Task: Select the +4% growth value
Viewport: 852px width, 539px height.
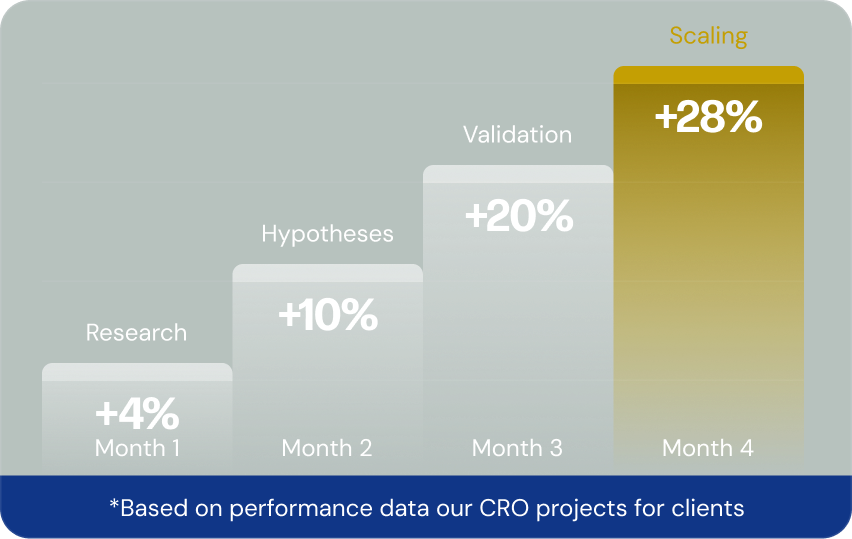Action: [137, 412]
